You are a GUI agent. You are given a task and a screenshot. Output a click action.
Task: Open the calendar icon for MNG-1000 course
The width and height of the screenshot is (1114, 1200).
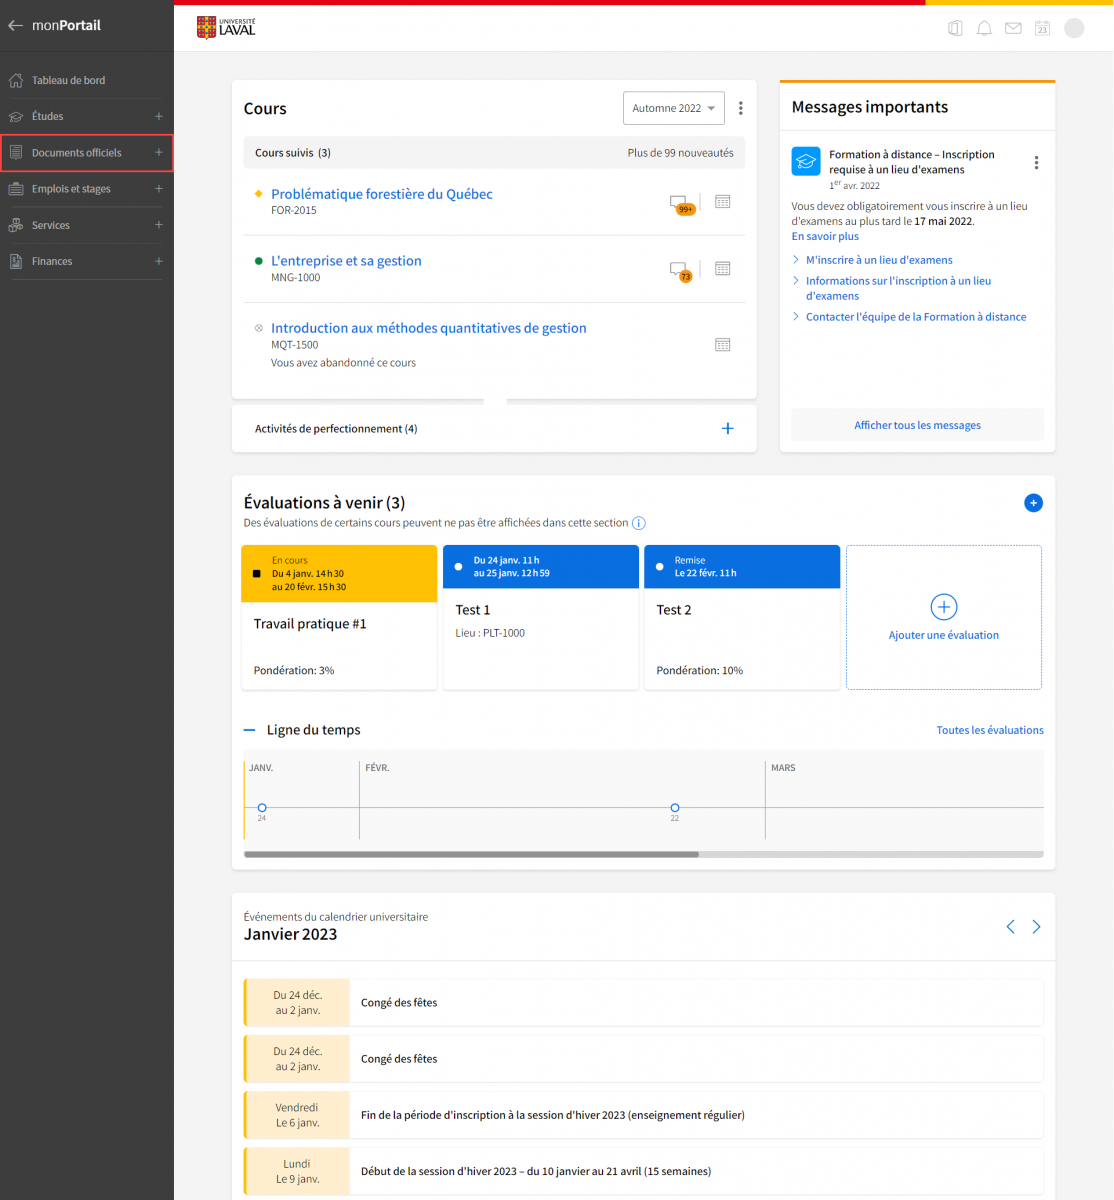coord(723,268)
